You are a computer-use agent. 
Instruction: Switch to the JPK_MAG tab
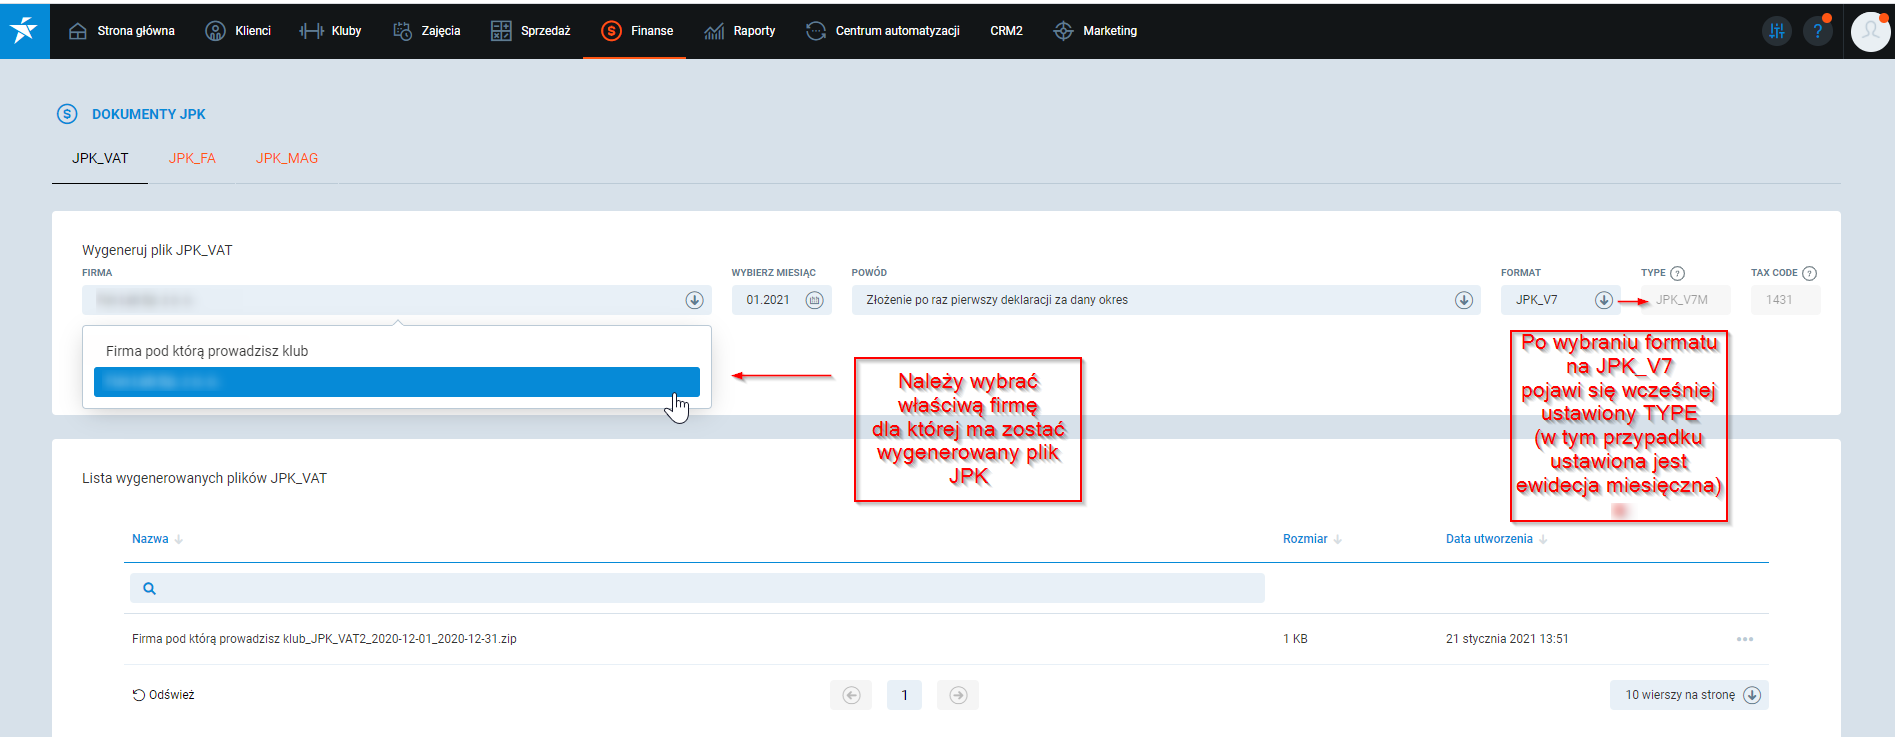[x=287, y=158]
